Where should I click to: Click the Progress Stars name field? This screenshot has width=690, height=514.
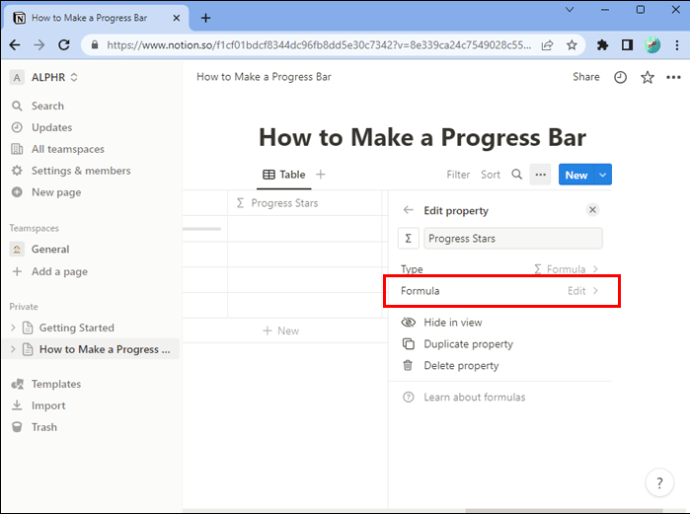point(513,239)
